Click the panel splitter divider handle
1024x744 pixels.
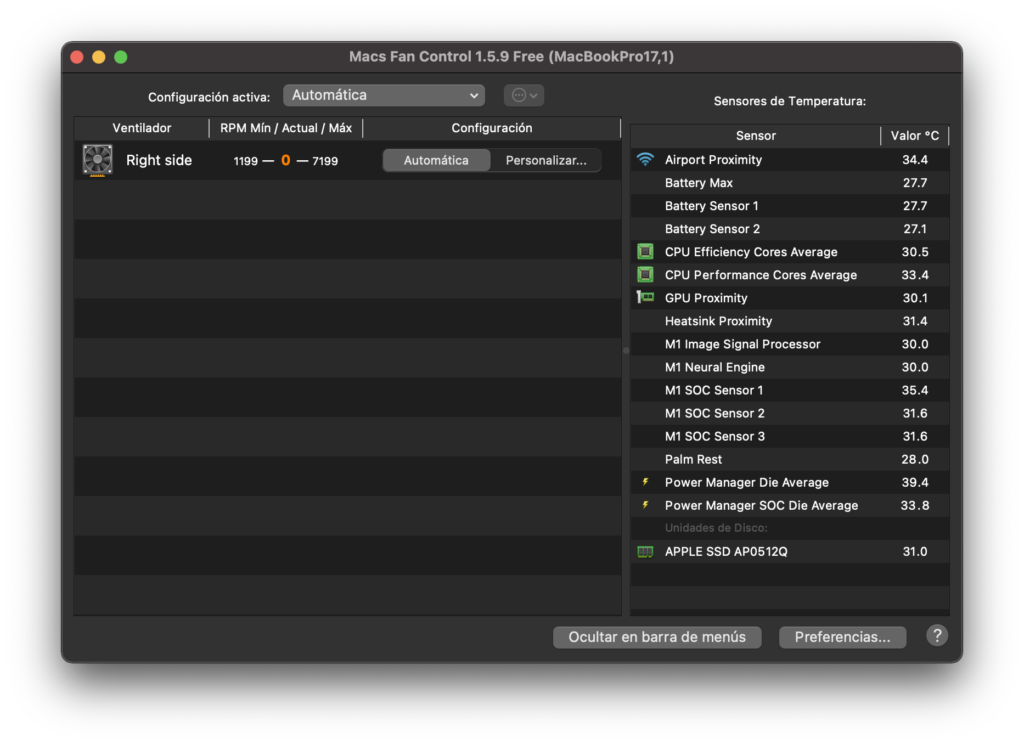tap(626, 350)
